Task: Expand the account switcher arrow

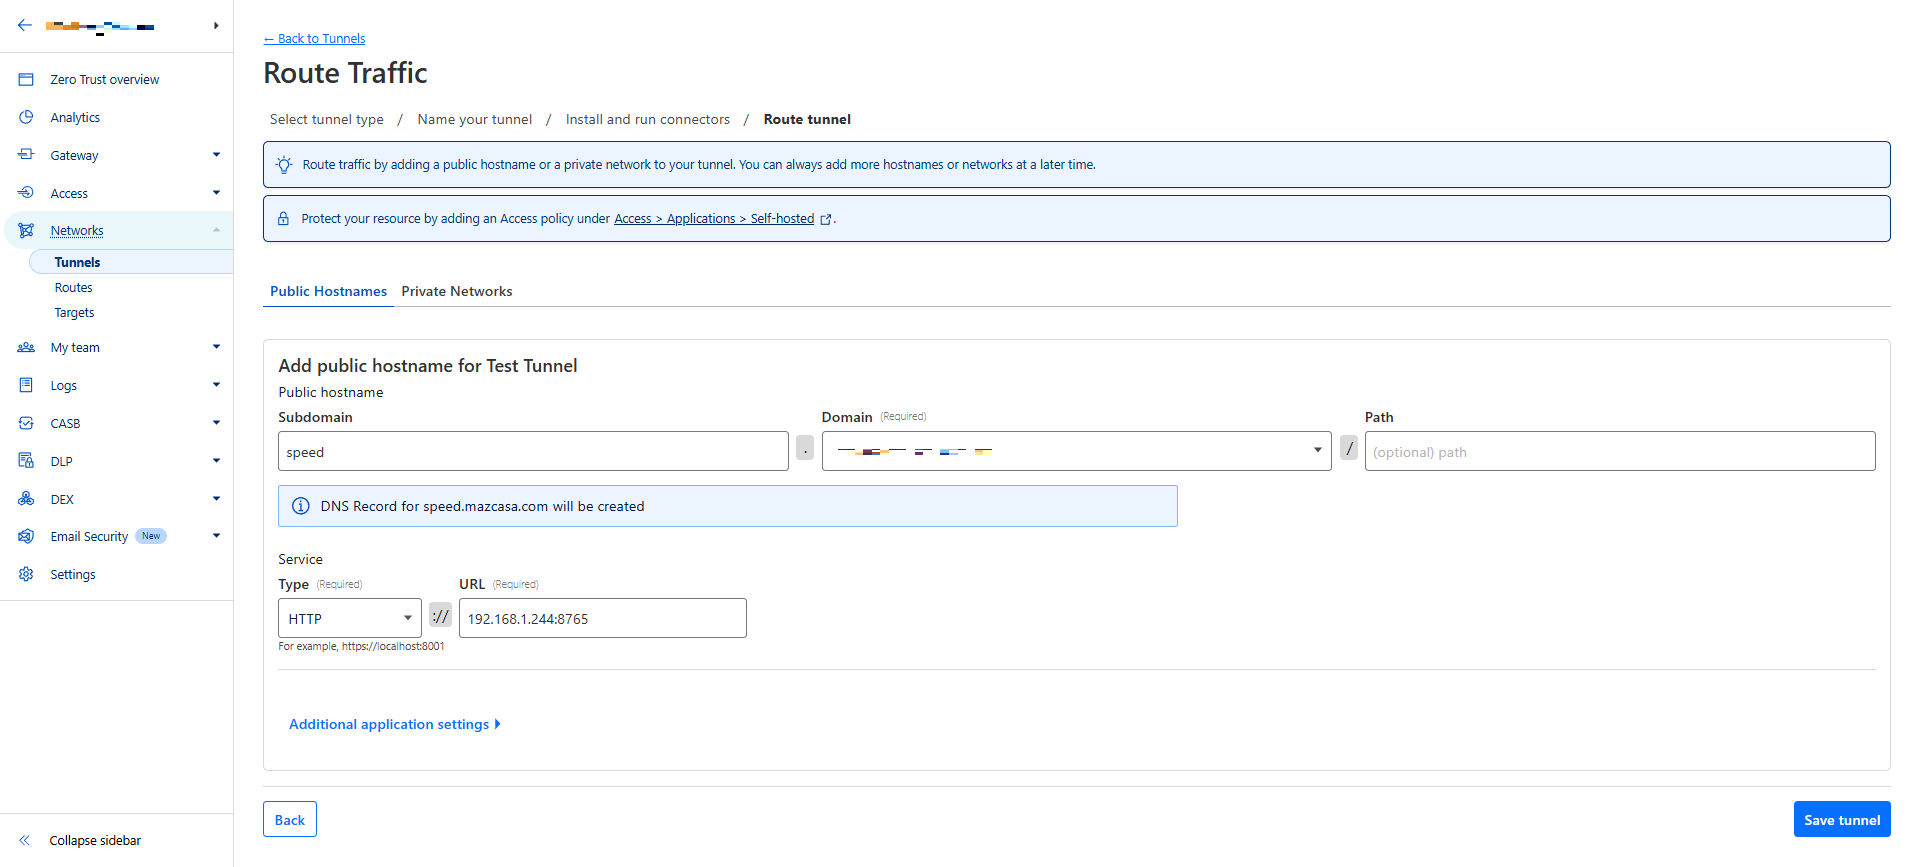Action: click(216, 26)
